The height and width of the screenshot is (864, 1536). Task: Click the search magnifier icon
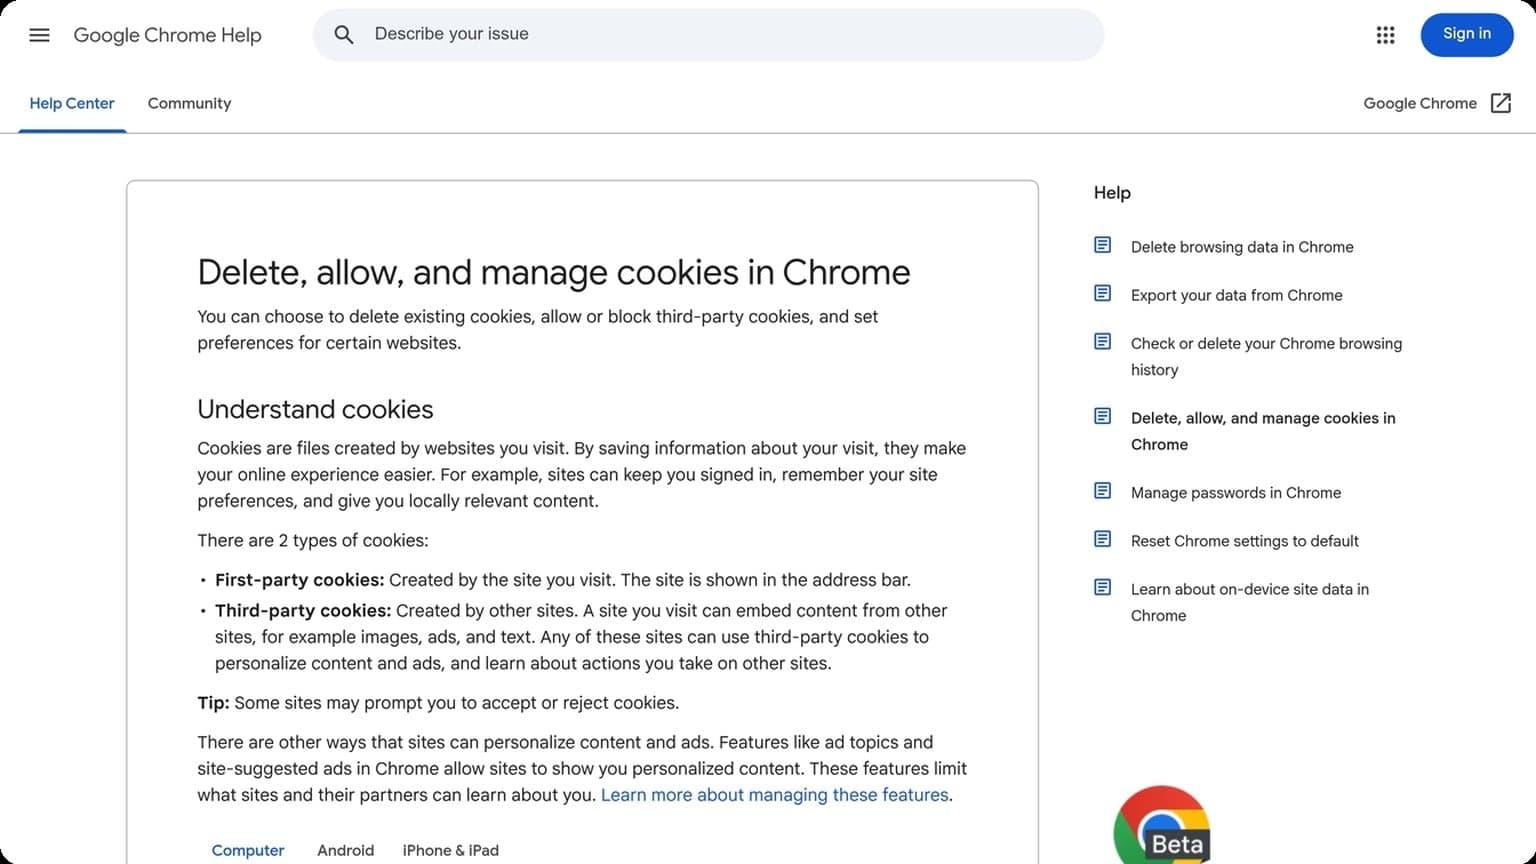[343, 34]
